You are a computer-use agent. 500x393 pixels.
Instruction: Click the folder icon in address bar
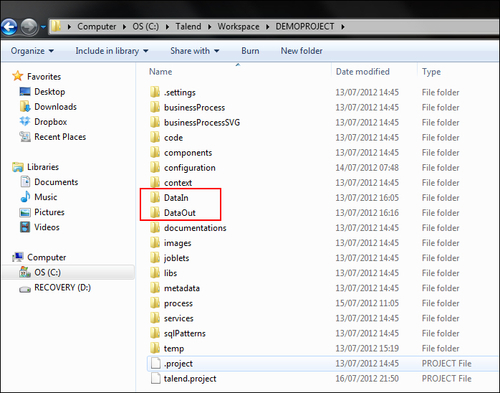coord(56,26)
